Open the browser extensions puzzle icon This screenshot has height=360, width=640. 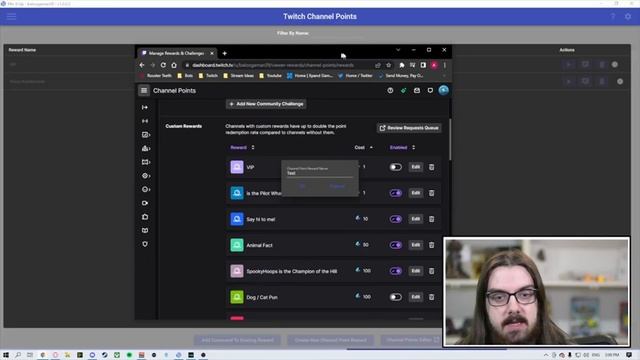[x=402, y=65]
